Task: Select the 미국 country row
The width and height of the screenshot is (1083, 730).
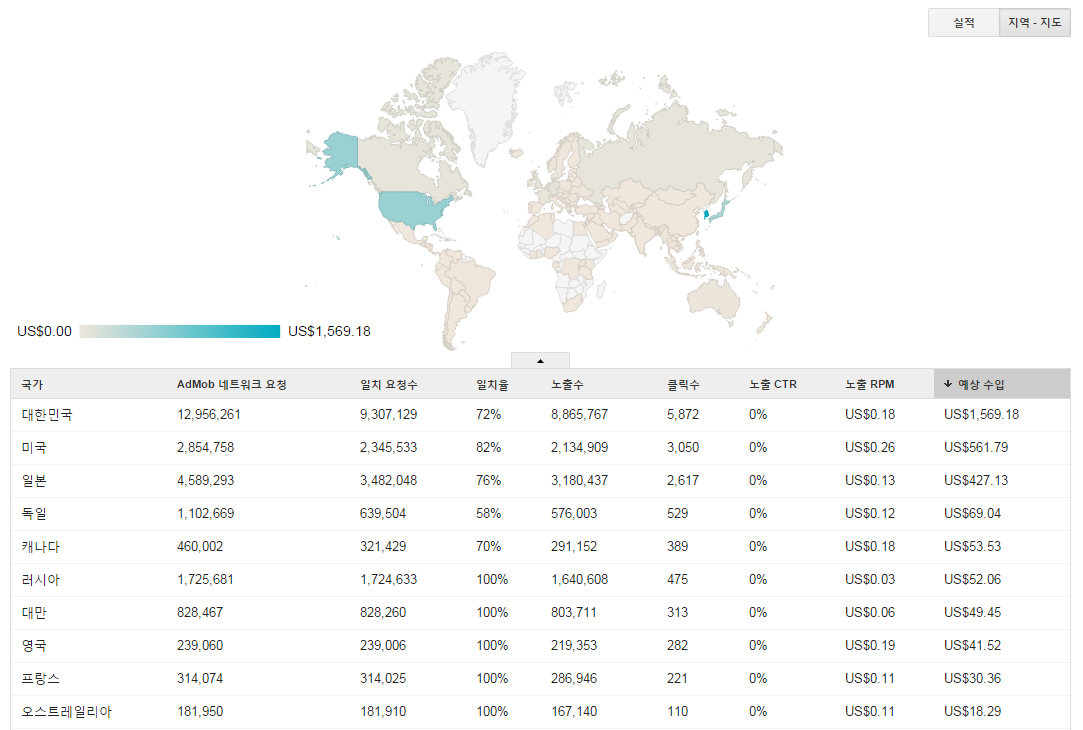Action: pos(540,448)
